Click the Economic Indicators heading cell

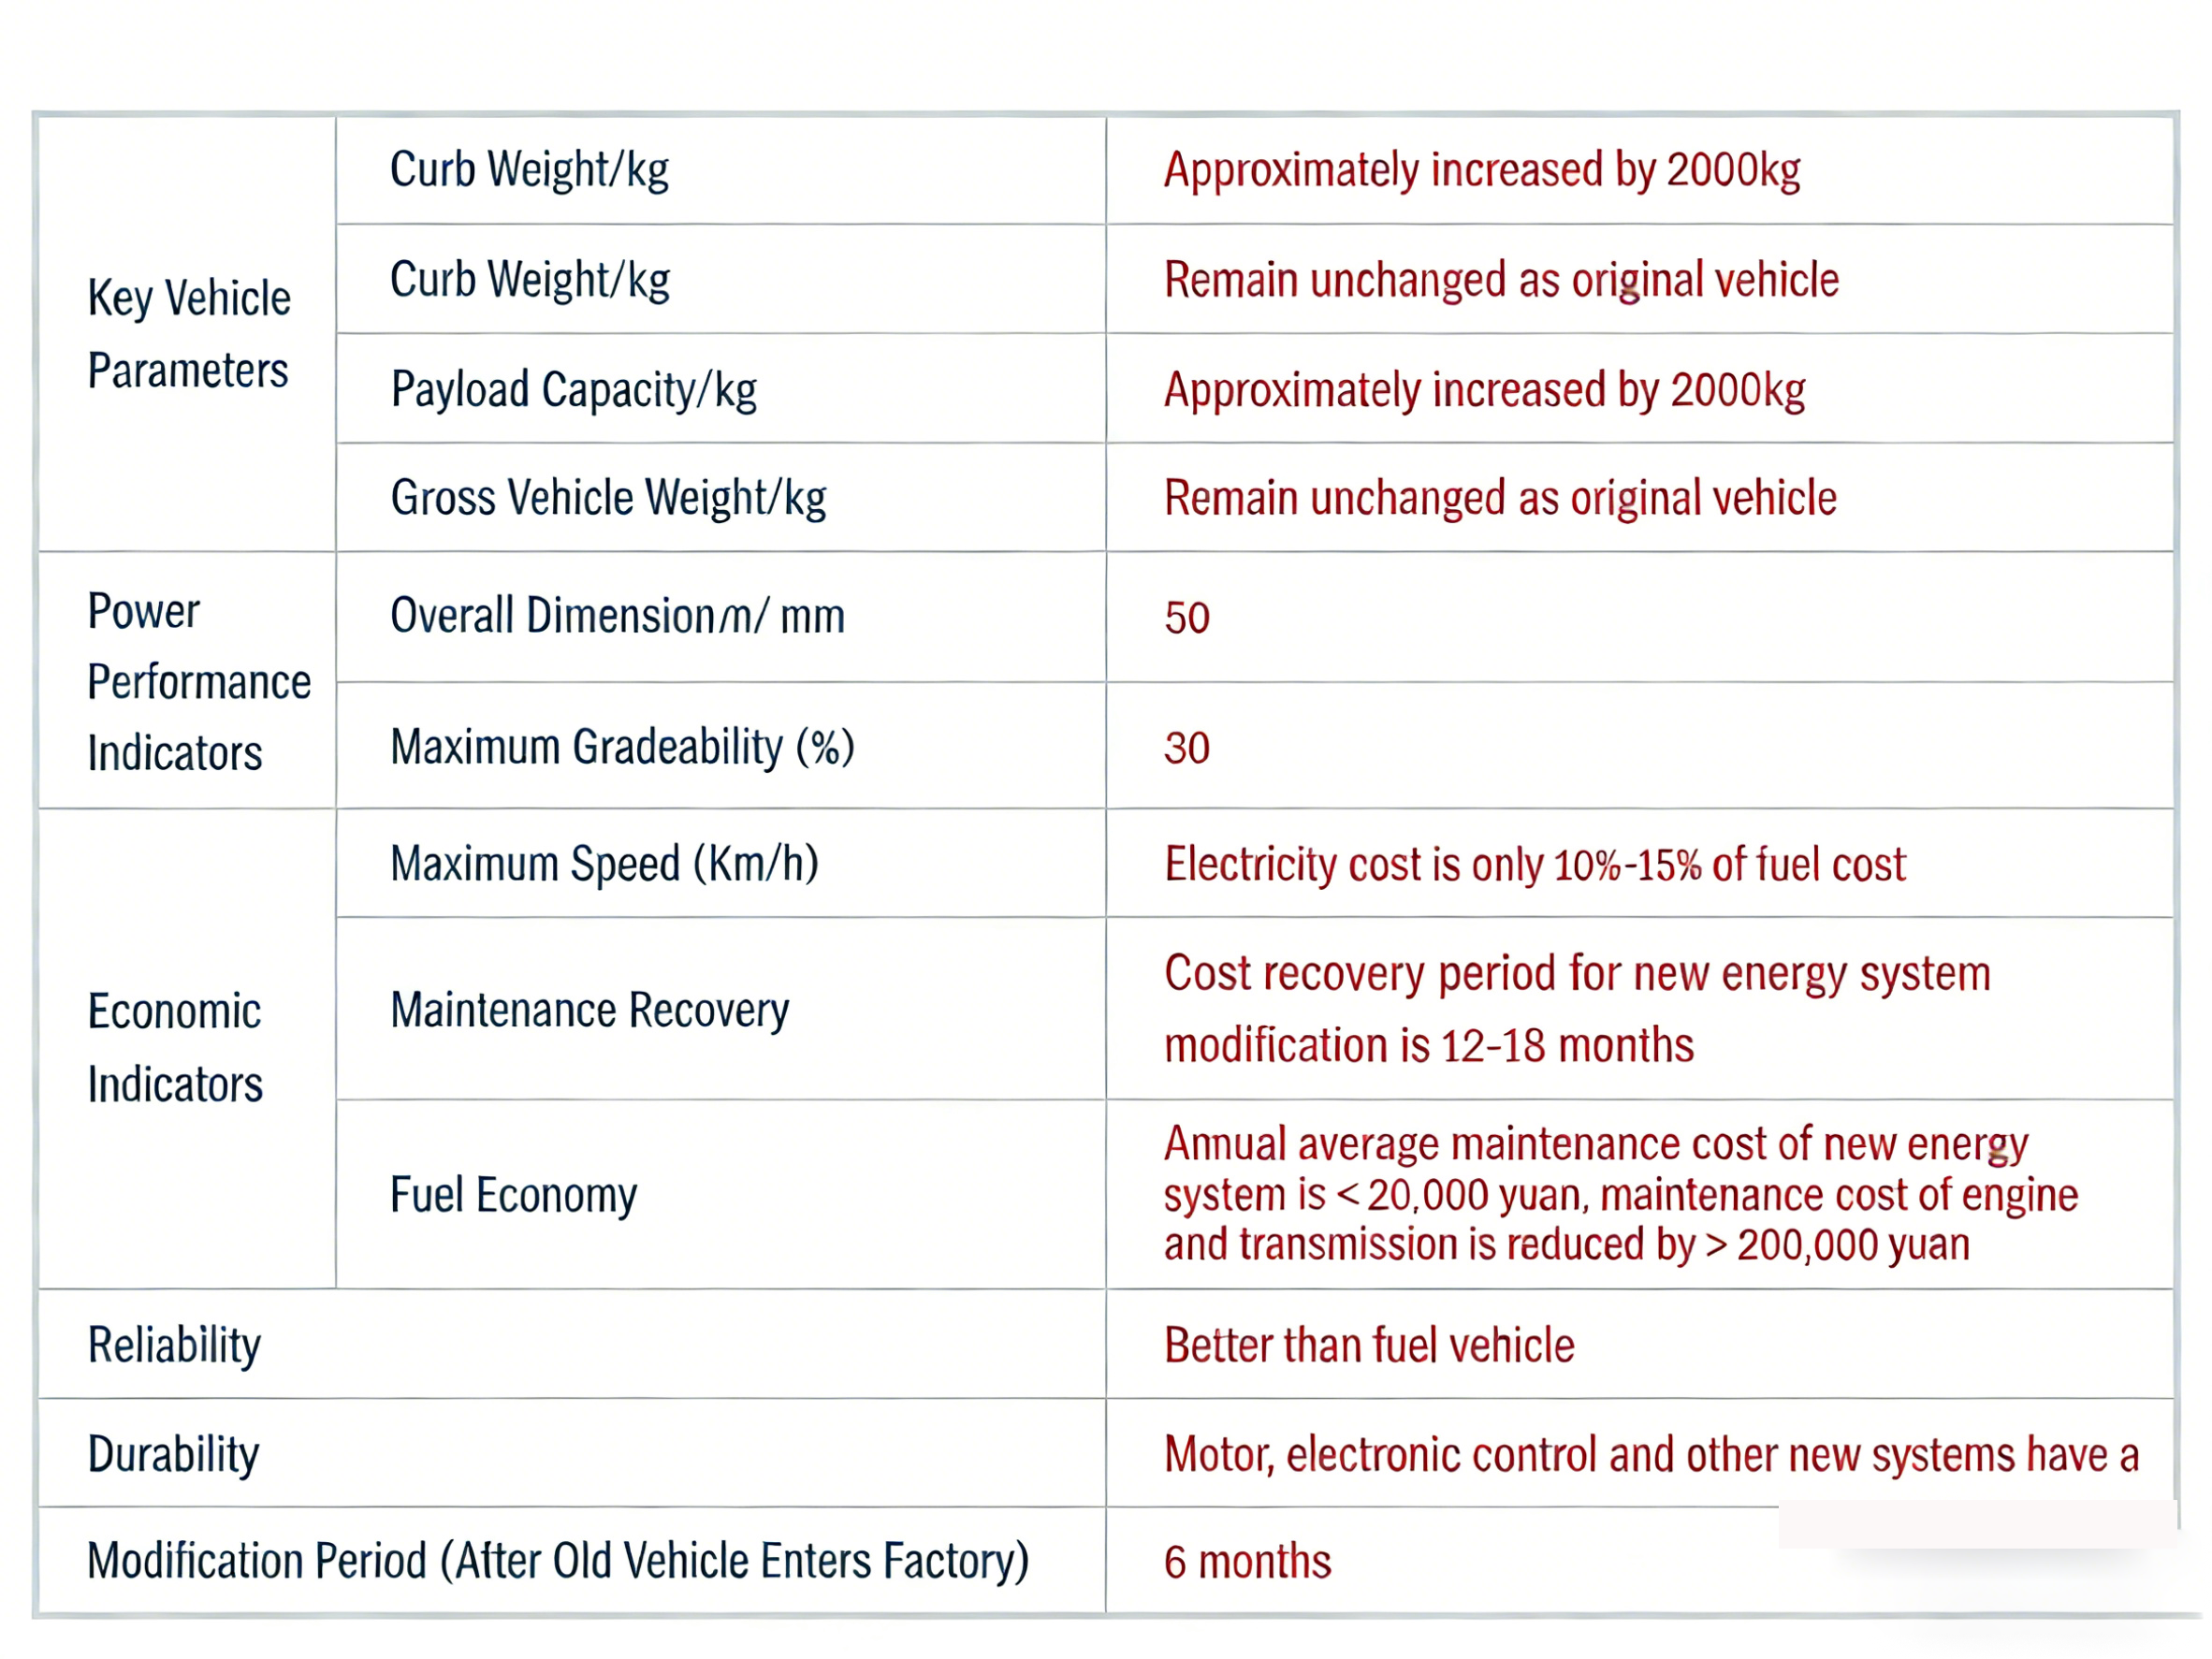click(x=175, y=1047)
